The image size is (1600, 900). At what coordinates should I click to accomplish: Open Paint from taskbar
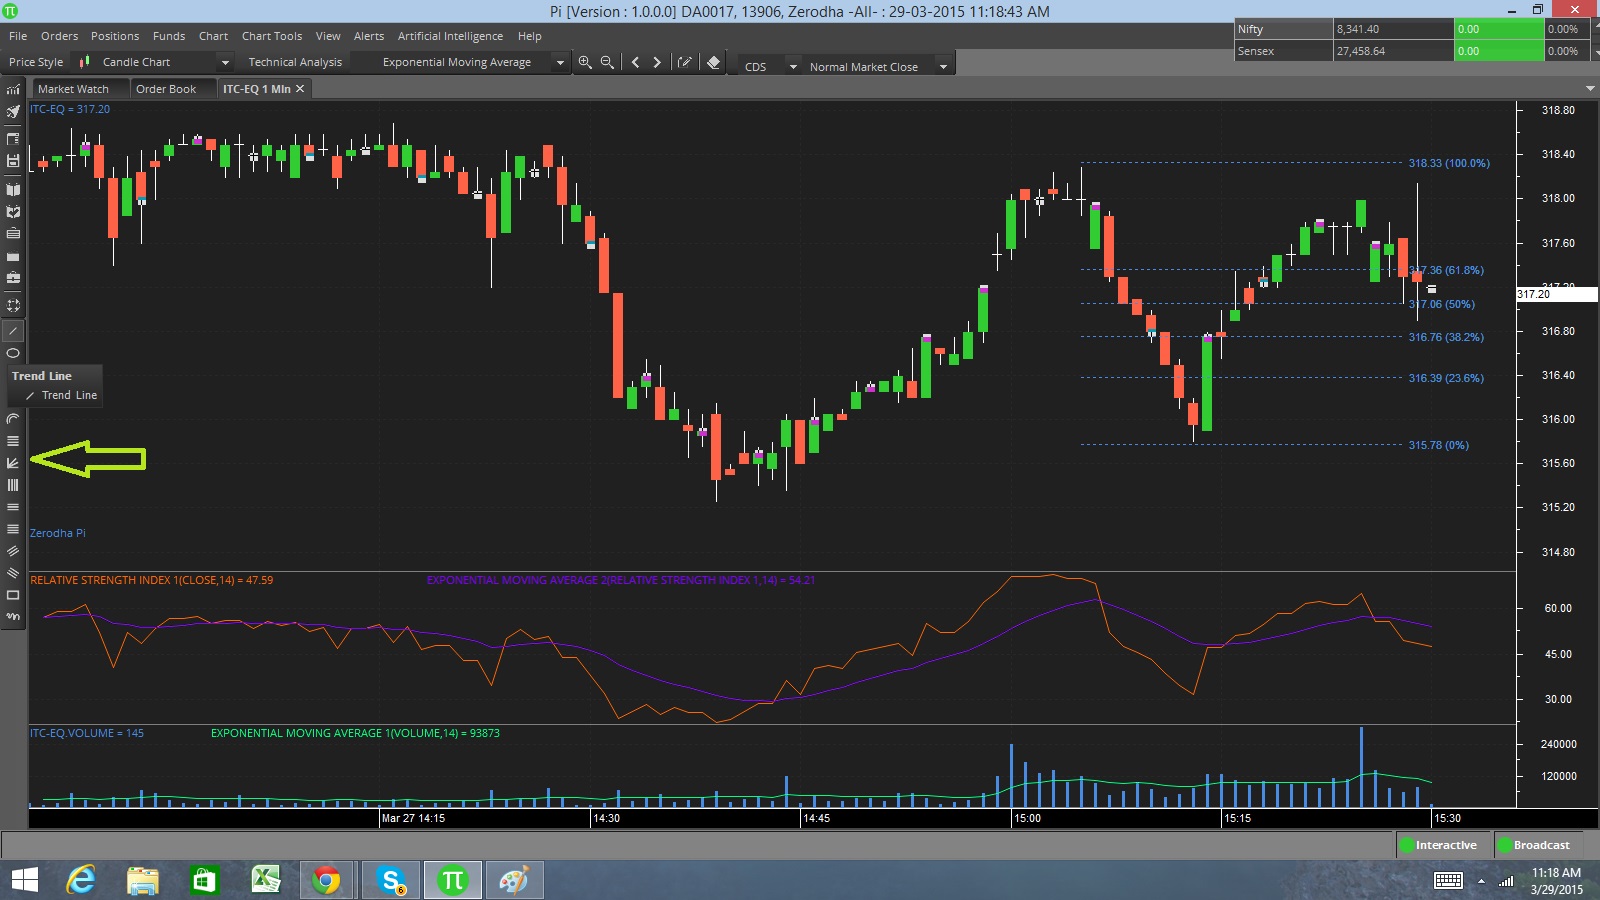[514, 880]
